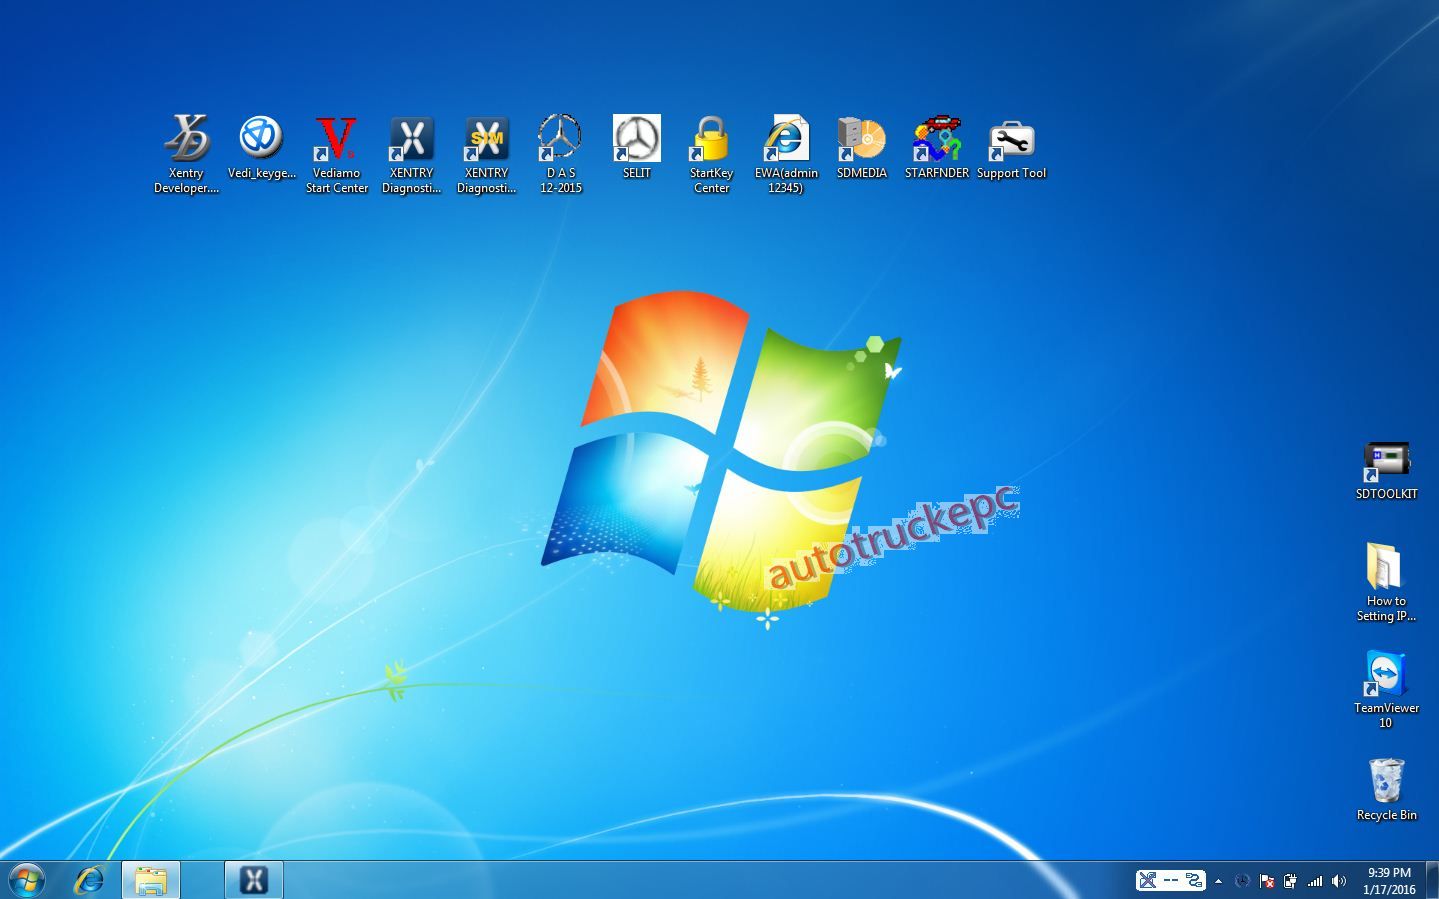Open the Support Tool toolbox icon
This screenshot has height=899, width=1439.
point(1011,147)
